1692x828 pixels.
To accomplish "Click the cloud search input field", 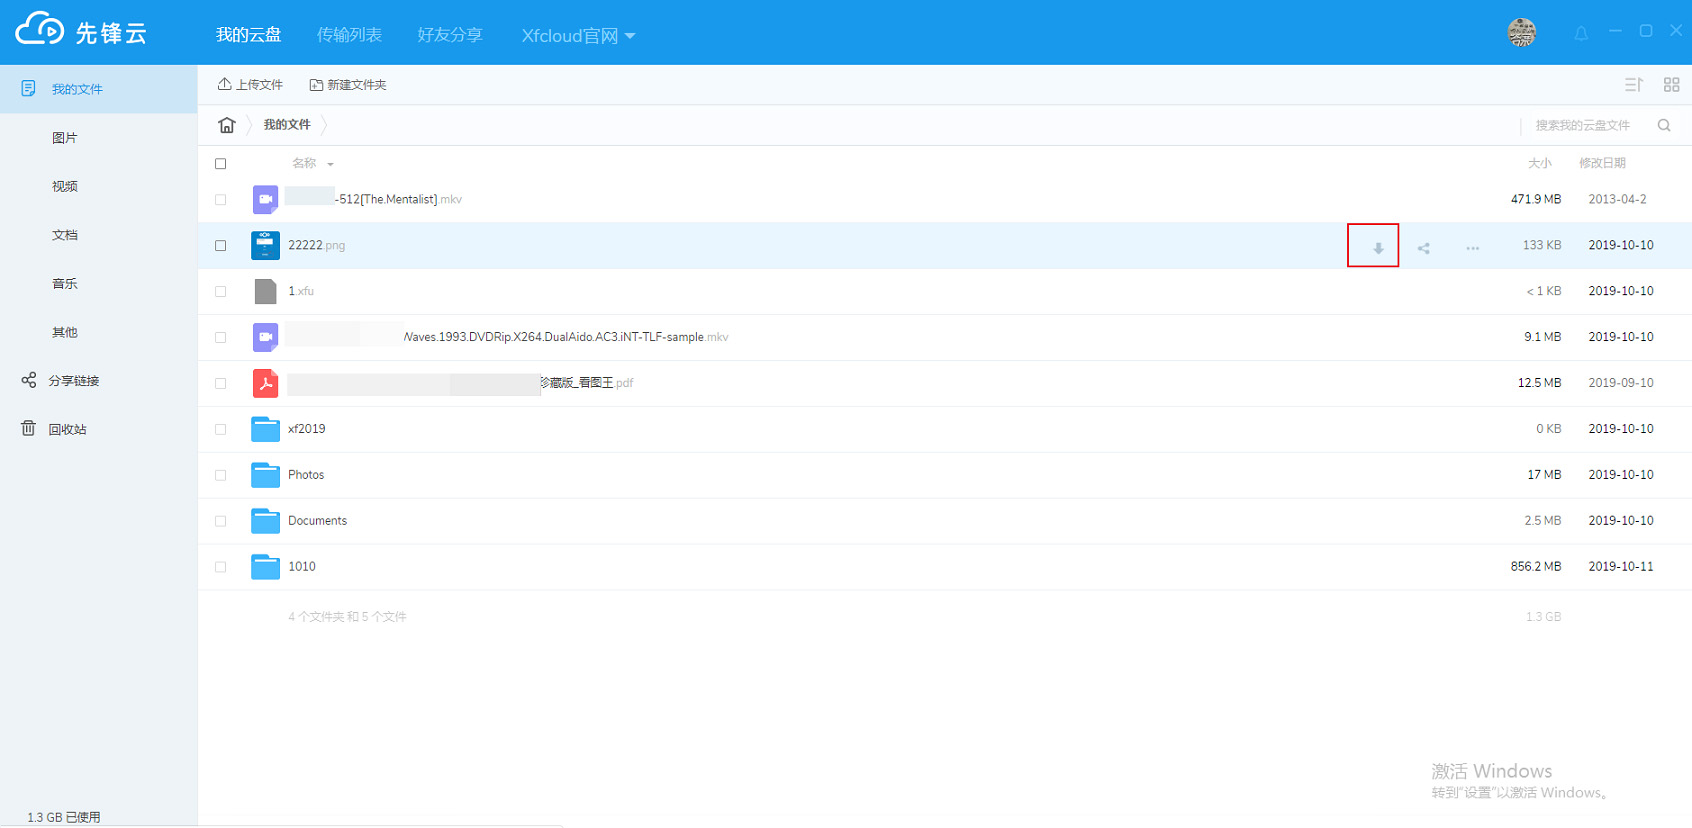I will click(x=1585, y=125).
